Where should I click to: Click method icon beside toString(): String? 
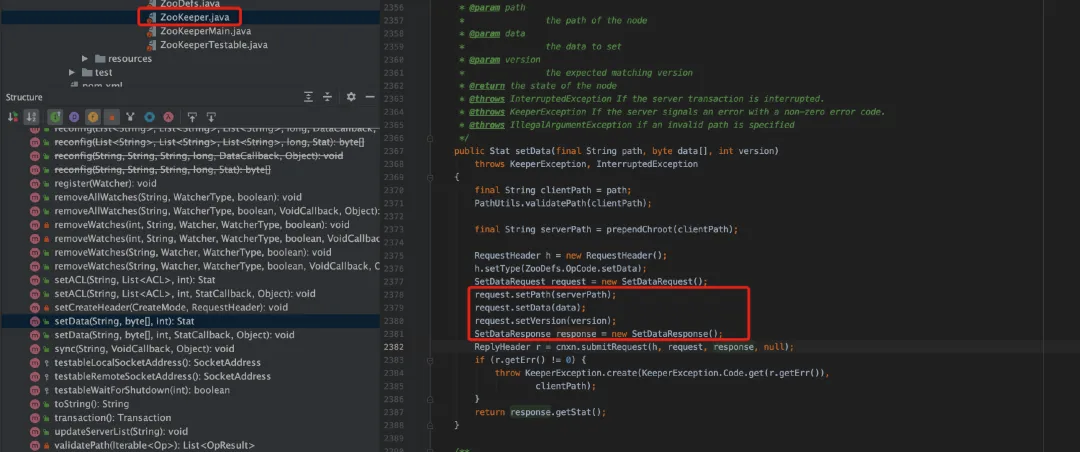35,404
